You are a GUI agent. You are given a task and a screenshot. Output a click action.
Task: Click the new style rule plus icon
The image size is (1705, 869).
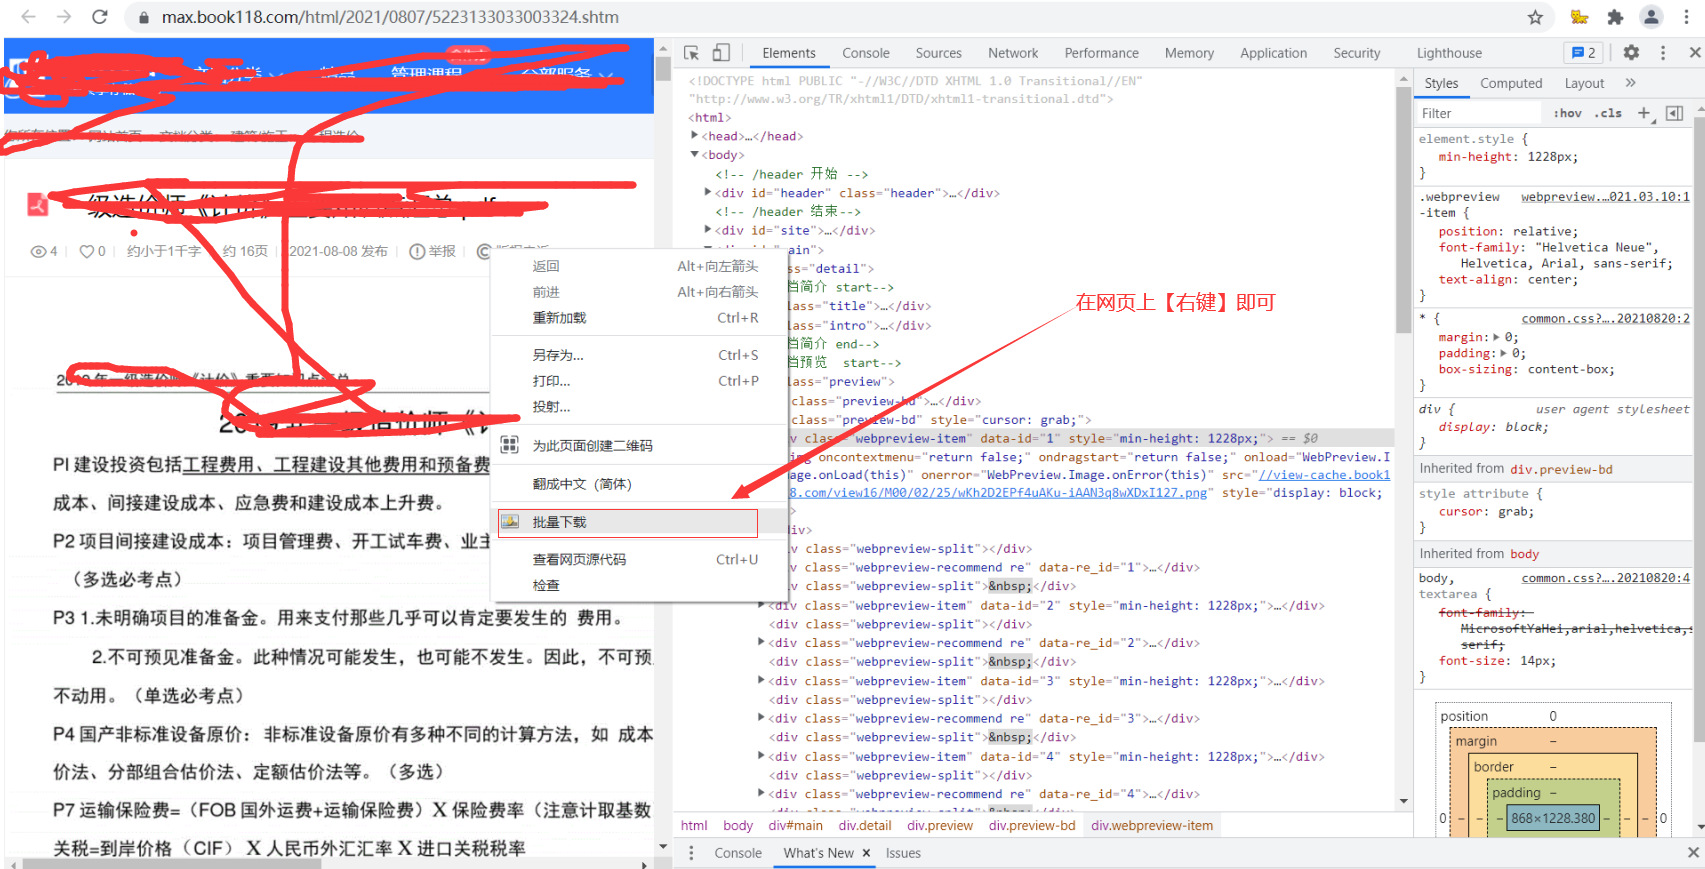(x=1644, y=113)
